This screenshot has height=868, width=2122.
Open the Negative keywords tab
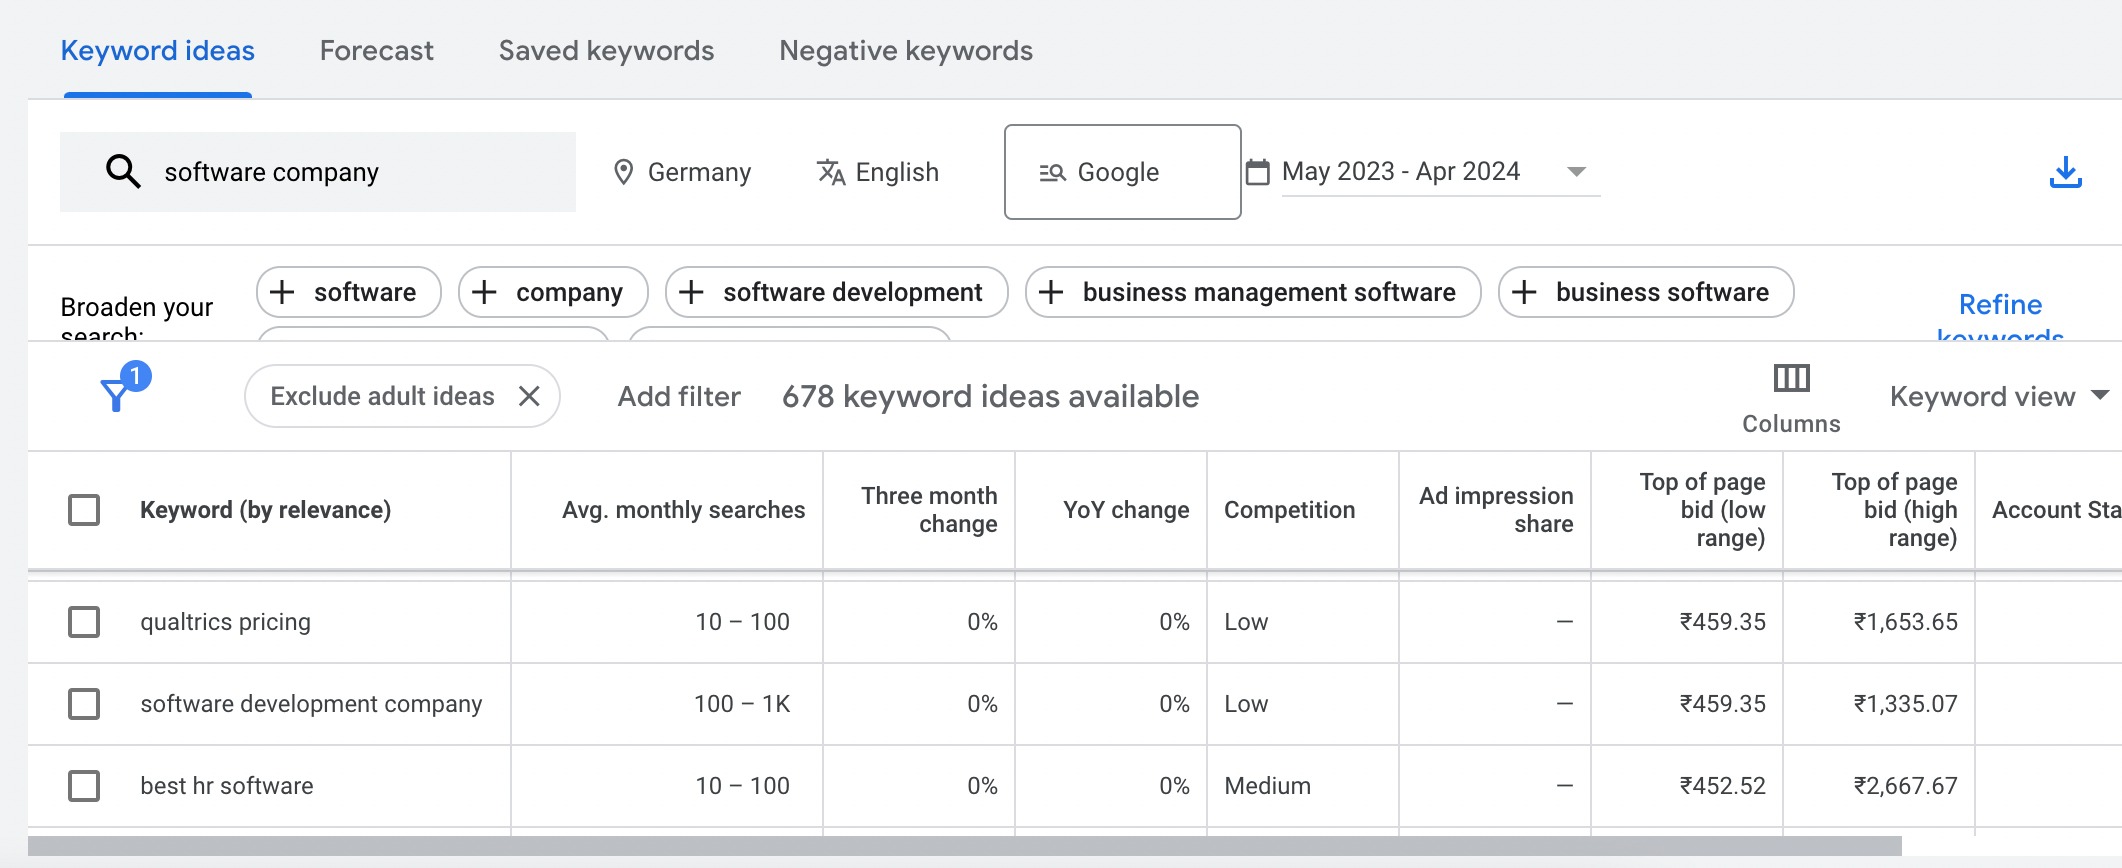coord(906,51)
